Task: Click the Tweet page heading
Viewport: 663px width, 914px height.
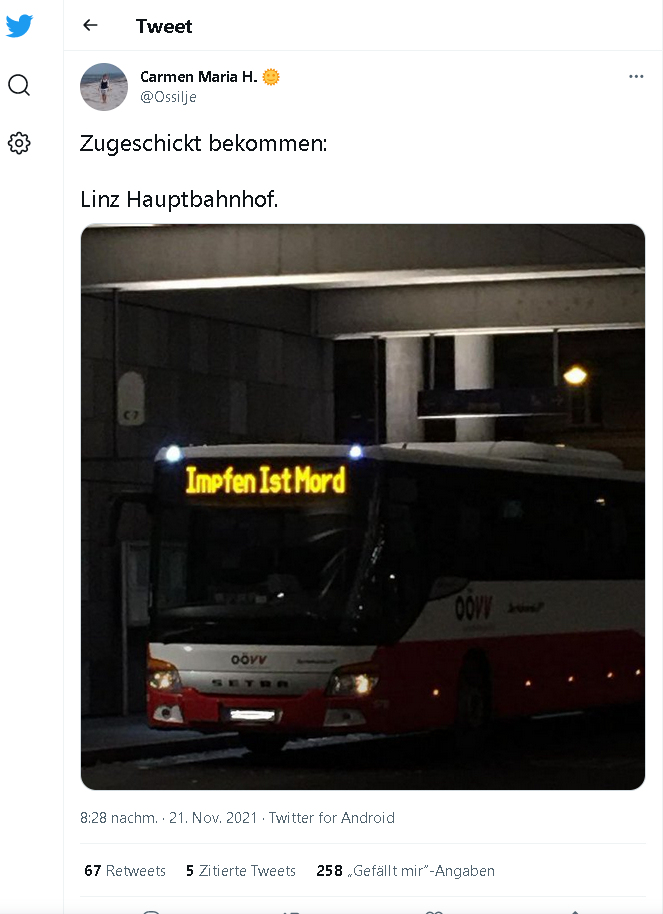Action: 164,26
